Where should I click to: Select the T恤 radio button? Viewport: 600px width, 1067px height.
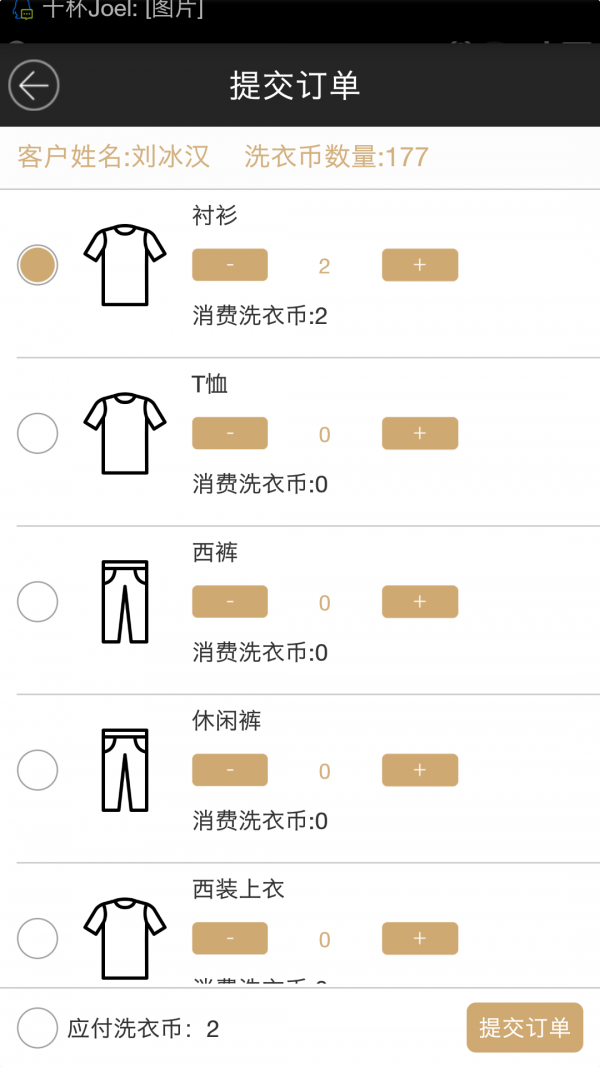pyautogui.click(x=38, y=433)
